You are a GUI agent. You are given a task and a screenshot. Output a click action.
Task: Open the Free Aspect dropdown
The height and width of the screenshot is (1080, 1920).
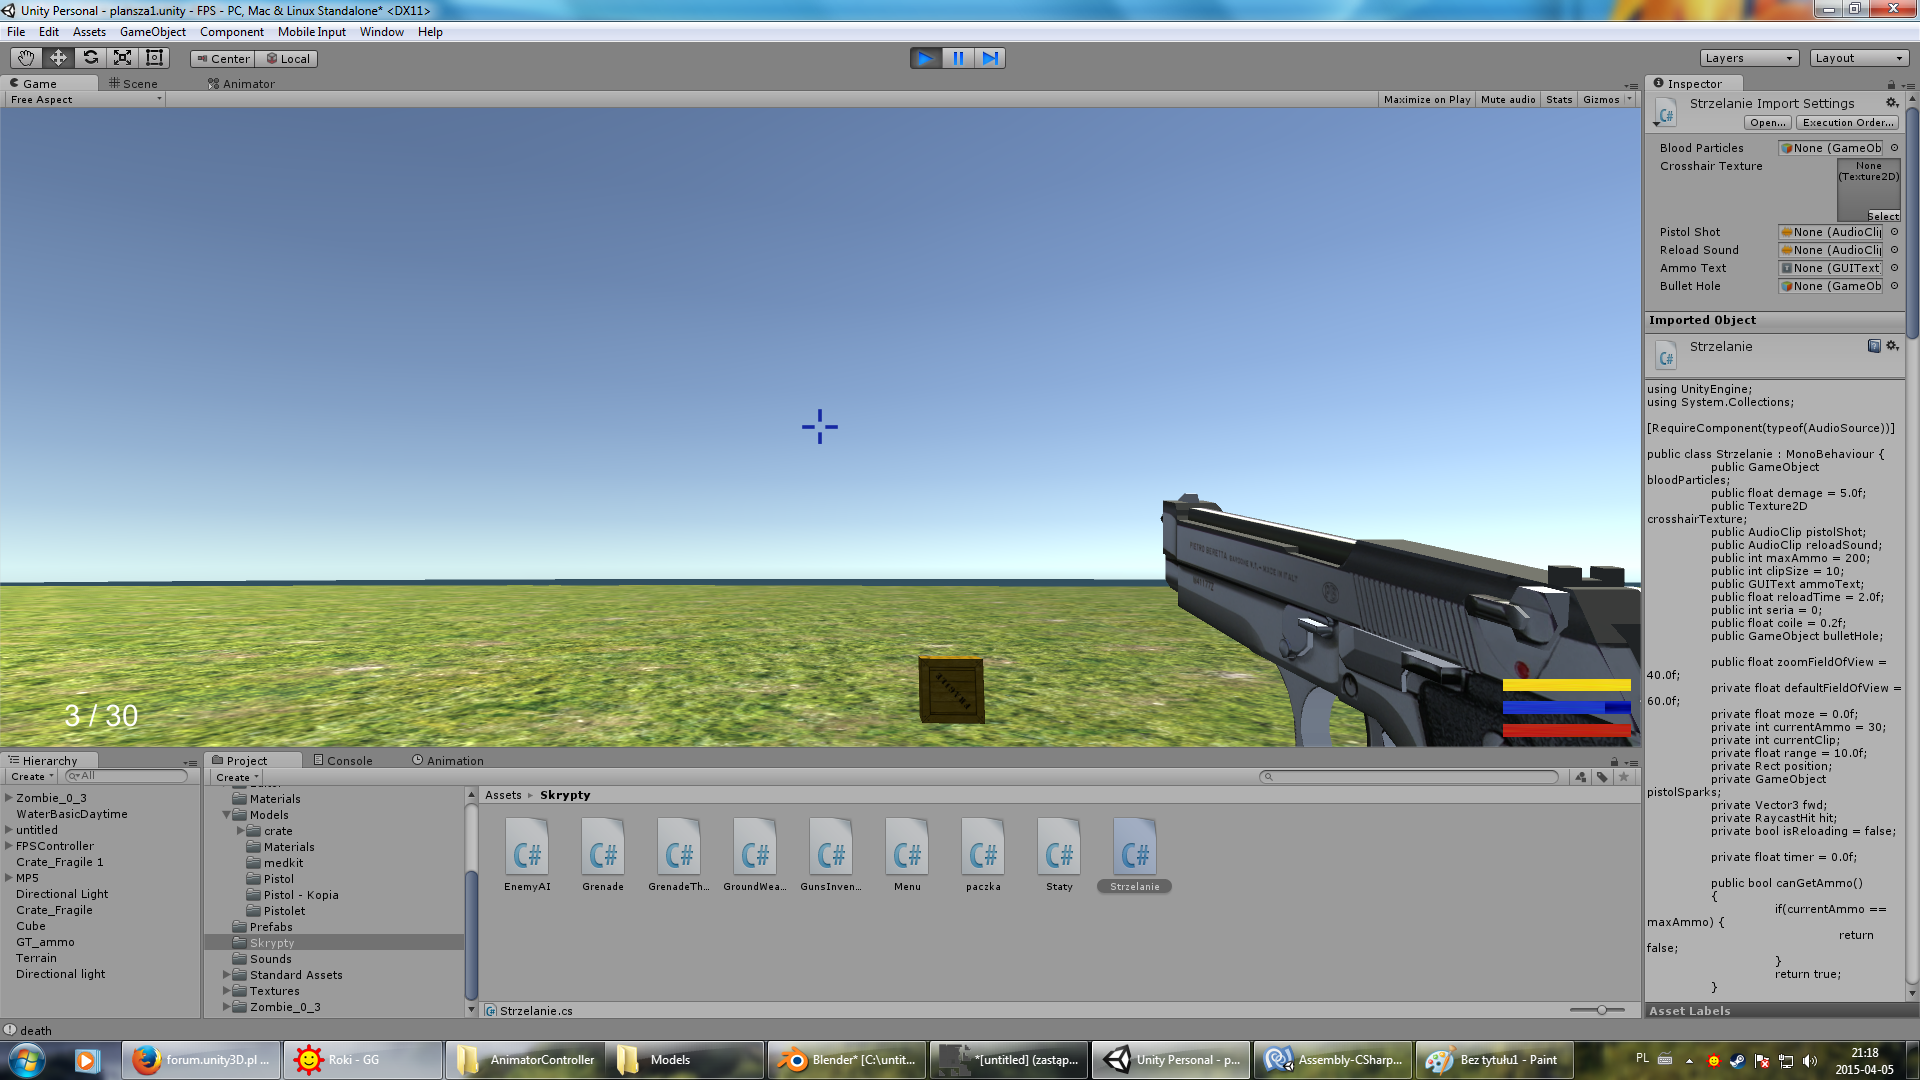(x=85, y=100)
